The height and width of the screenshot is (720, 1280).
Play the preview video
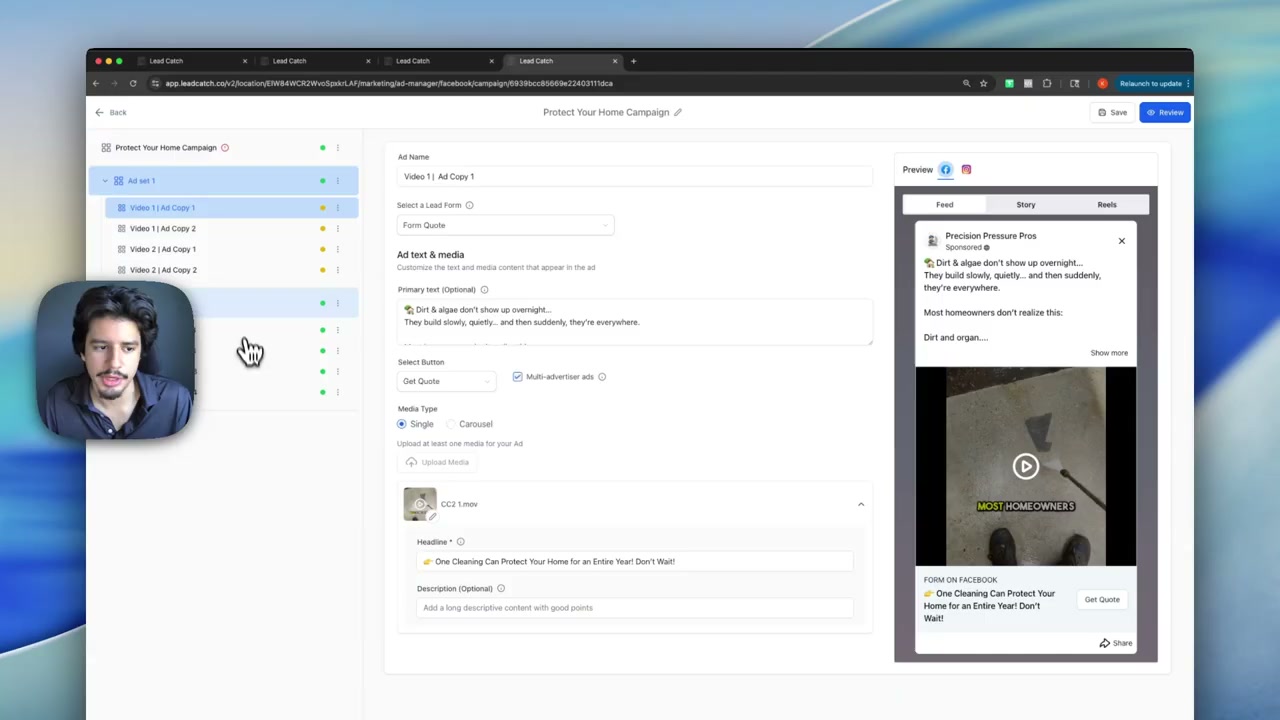[x=1026, y=466]
